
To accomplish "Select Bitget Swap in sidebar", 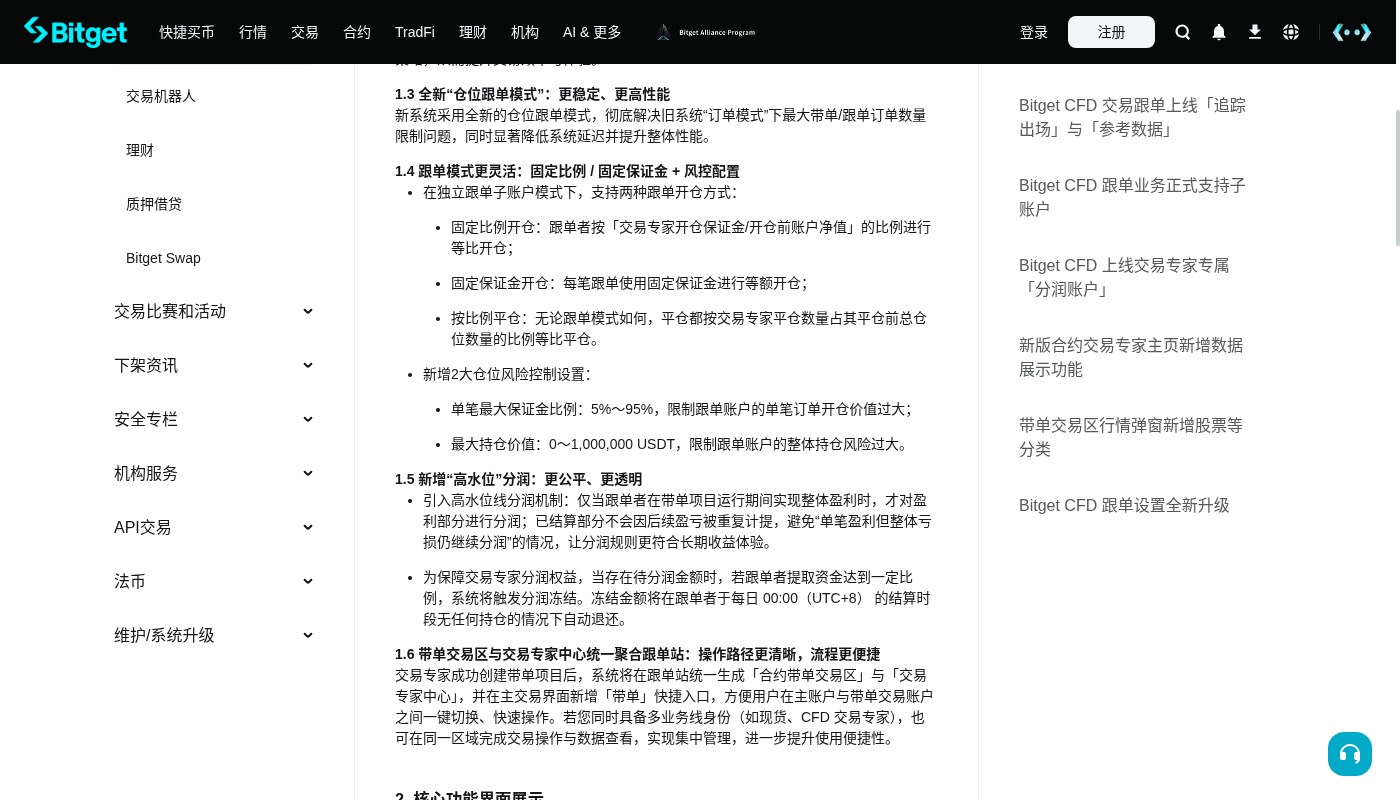I will pos(163,258).
